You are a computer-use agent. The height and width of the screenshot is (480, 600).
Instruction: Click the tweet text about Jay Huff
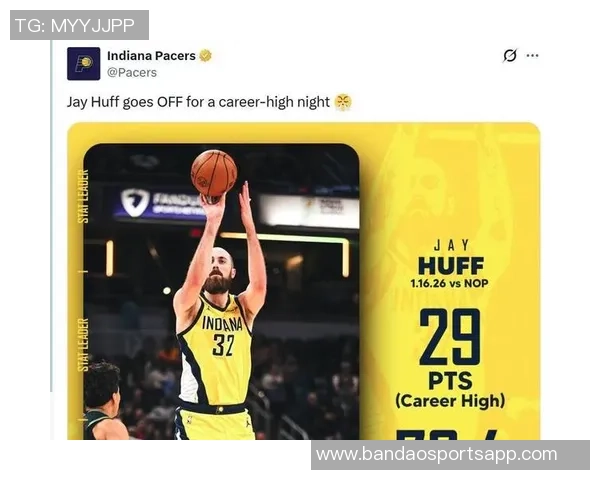pos(198,102)
